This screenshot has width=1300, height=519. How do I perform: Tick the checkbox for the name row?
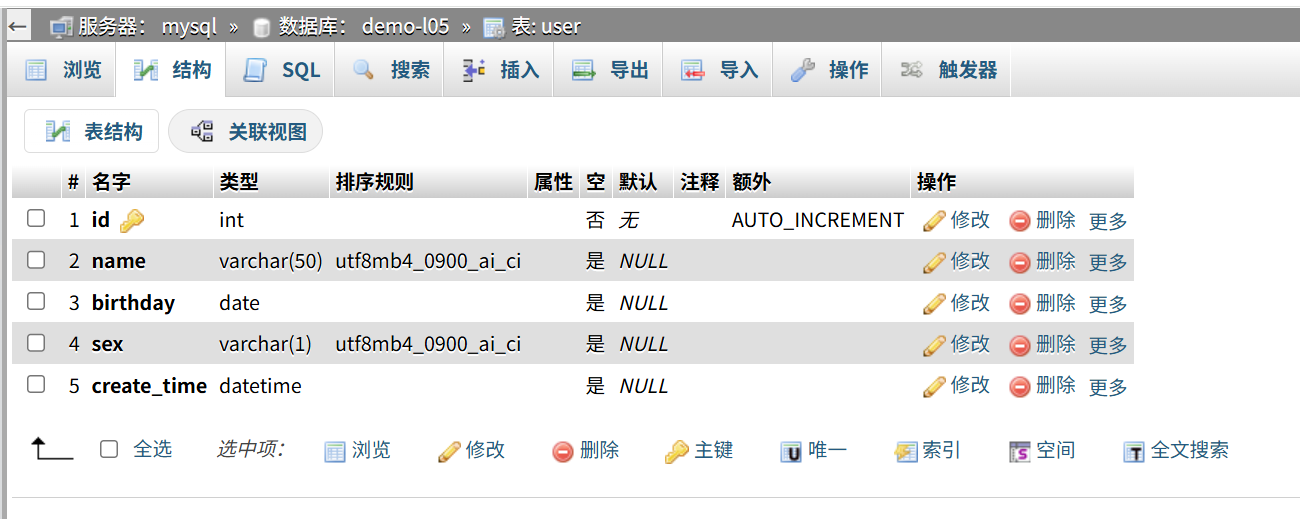tap(36, 260)
